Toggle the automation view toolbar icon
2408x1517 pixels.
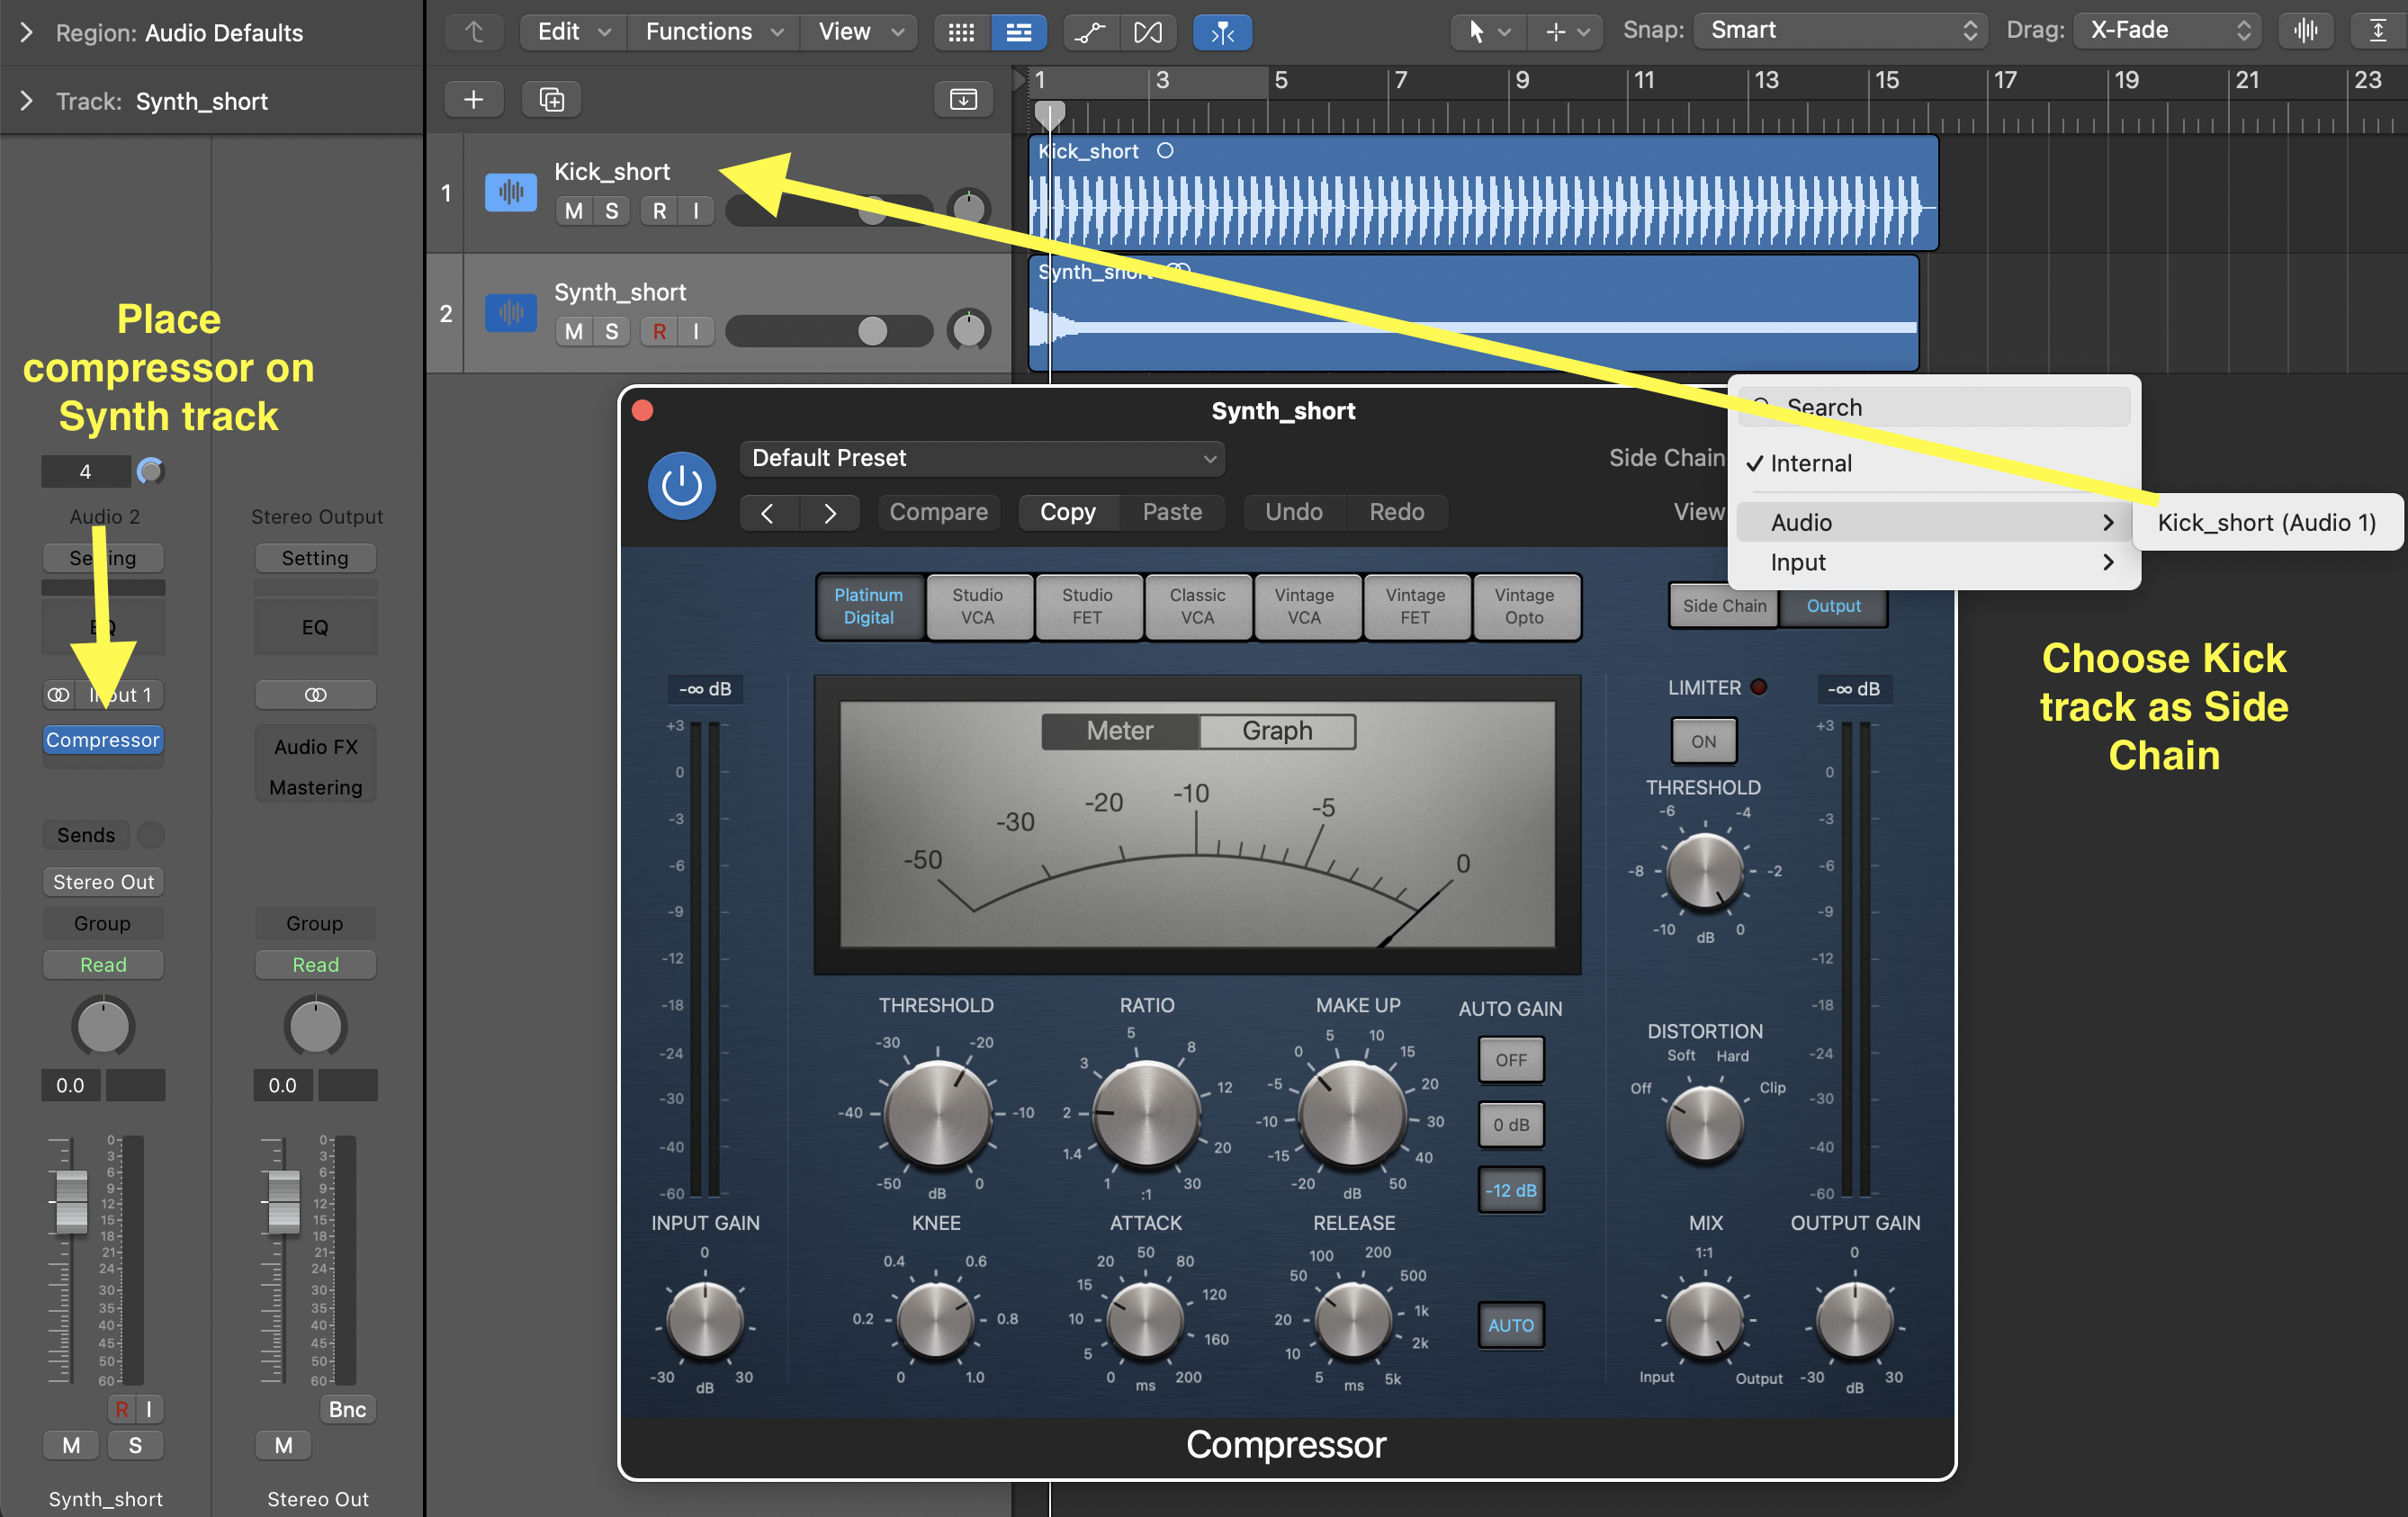[x=1089, y=32]
